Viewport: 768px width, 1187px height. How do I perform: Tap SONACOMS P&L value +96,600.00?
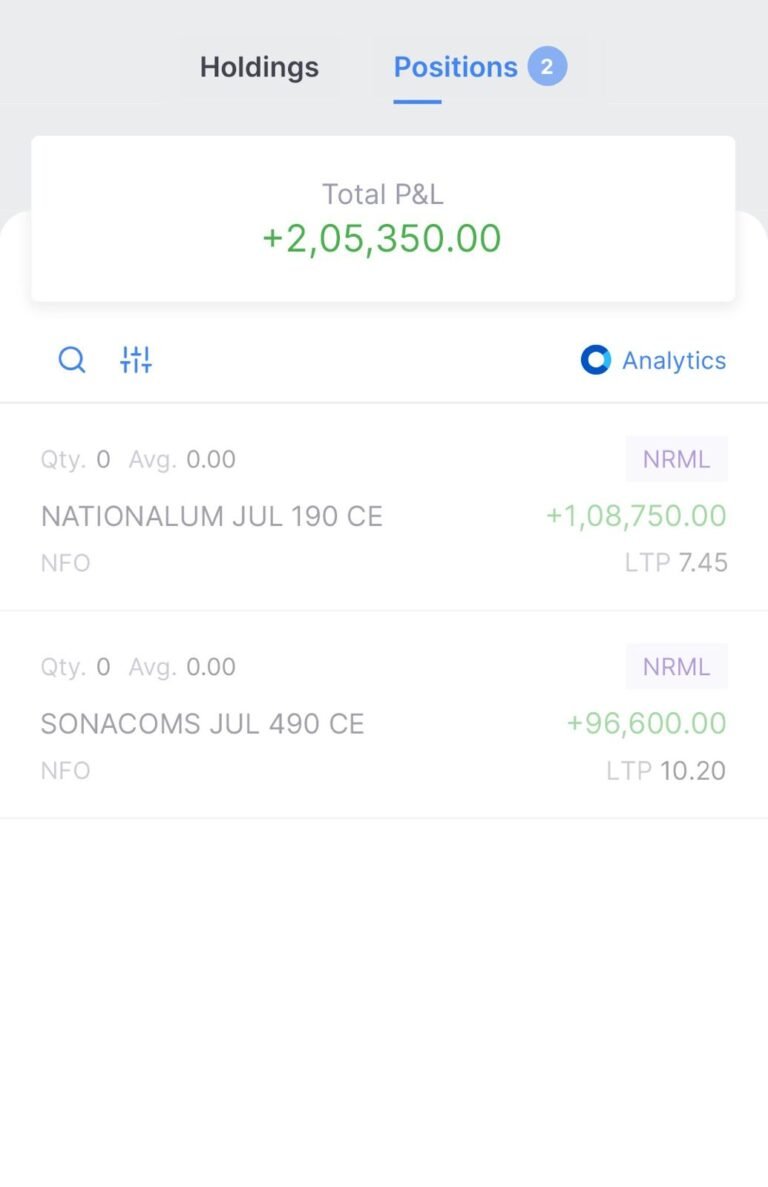pyautogui.click(x=646, y=723)
